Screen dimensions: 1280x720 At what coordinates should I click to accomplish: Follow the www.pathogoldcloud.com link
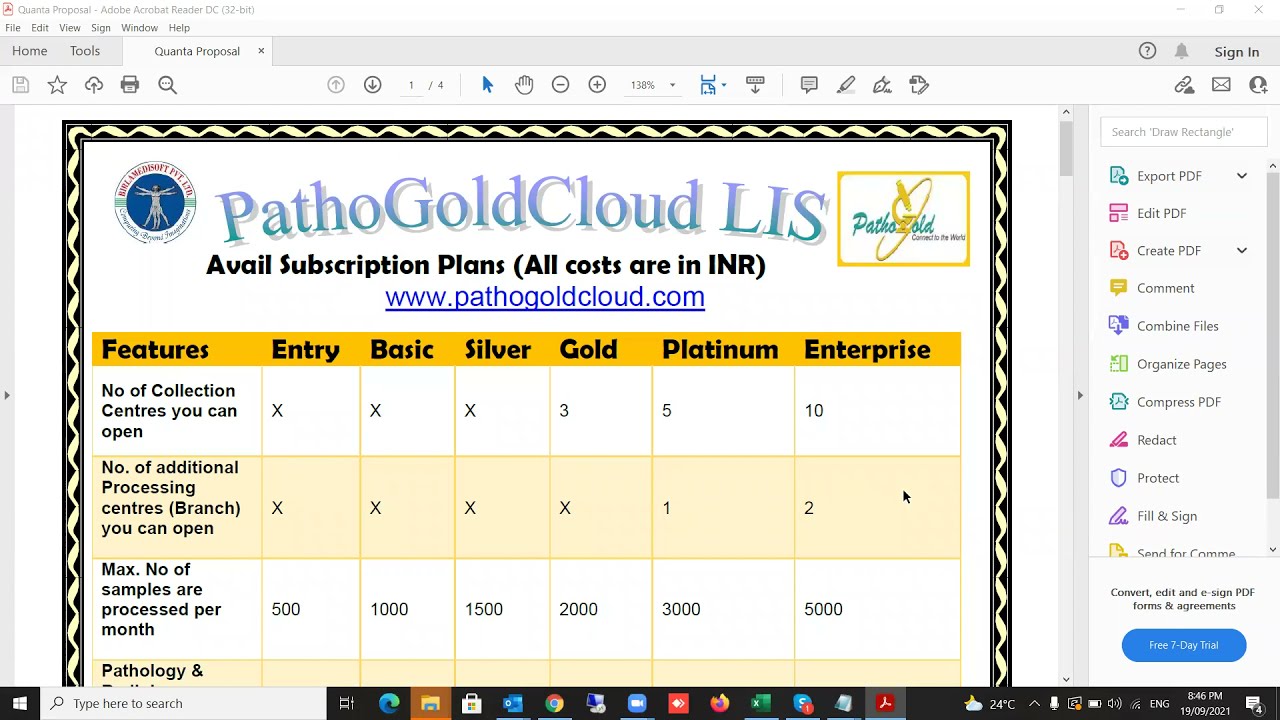(x=545, y=297)
